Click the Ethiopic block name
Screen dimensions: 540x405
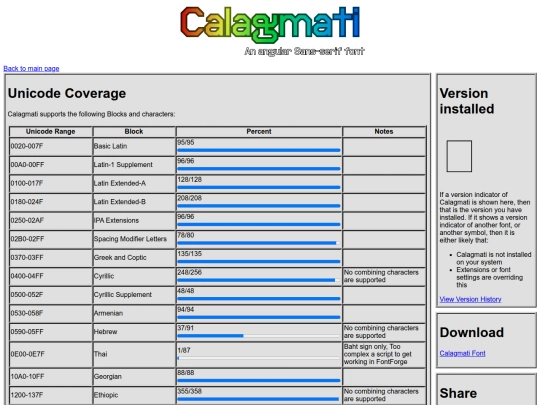click(106, 395)
